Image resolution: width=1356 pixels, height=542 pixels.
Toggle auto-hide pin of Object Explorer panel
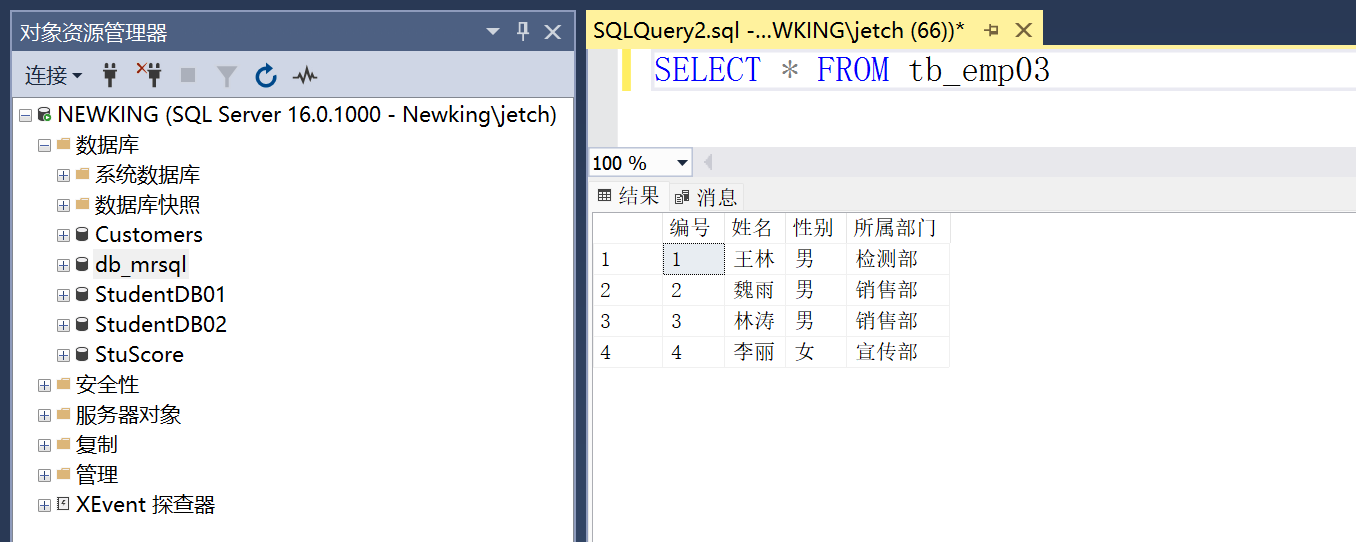(522, 32)
